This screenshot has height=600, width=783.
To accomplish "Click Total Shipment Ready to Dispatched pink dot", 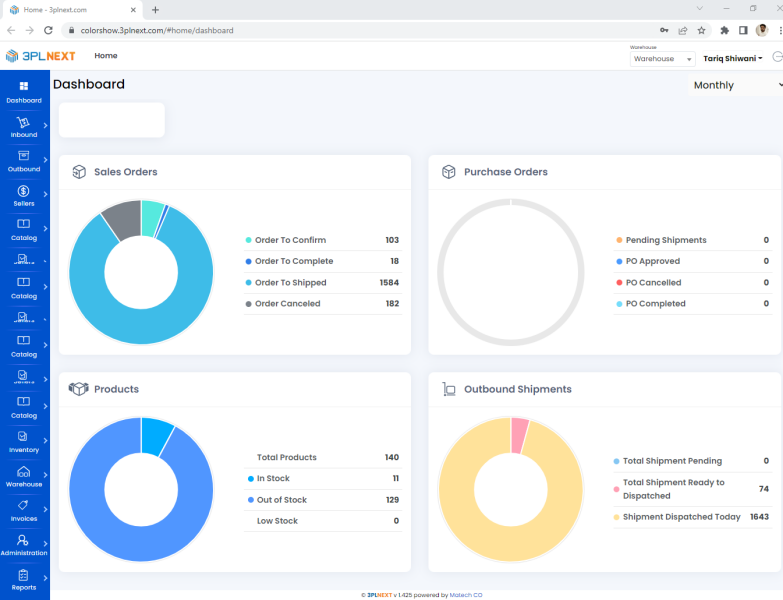I will point(616,489).
